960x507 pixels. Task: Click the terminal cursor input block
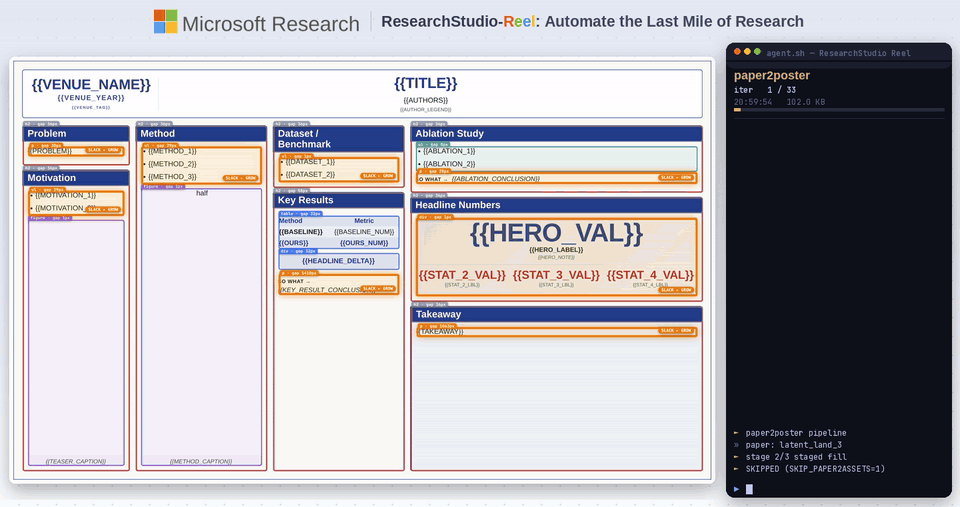749,489
